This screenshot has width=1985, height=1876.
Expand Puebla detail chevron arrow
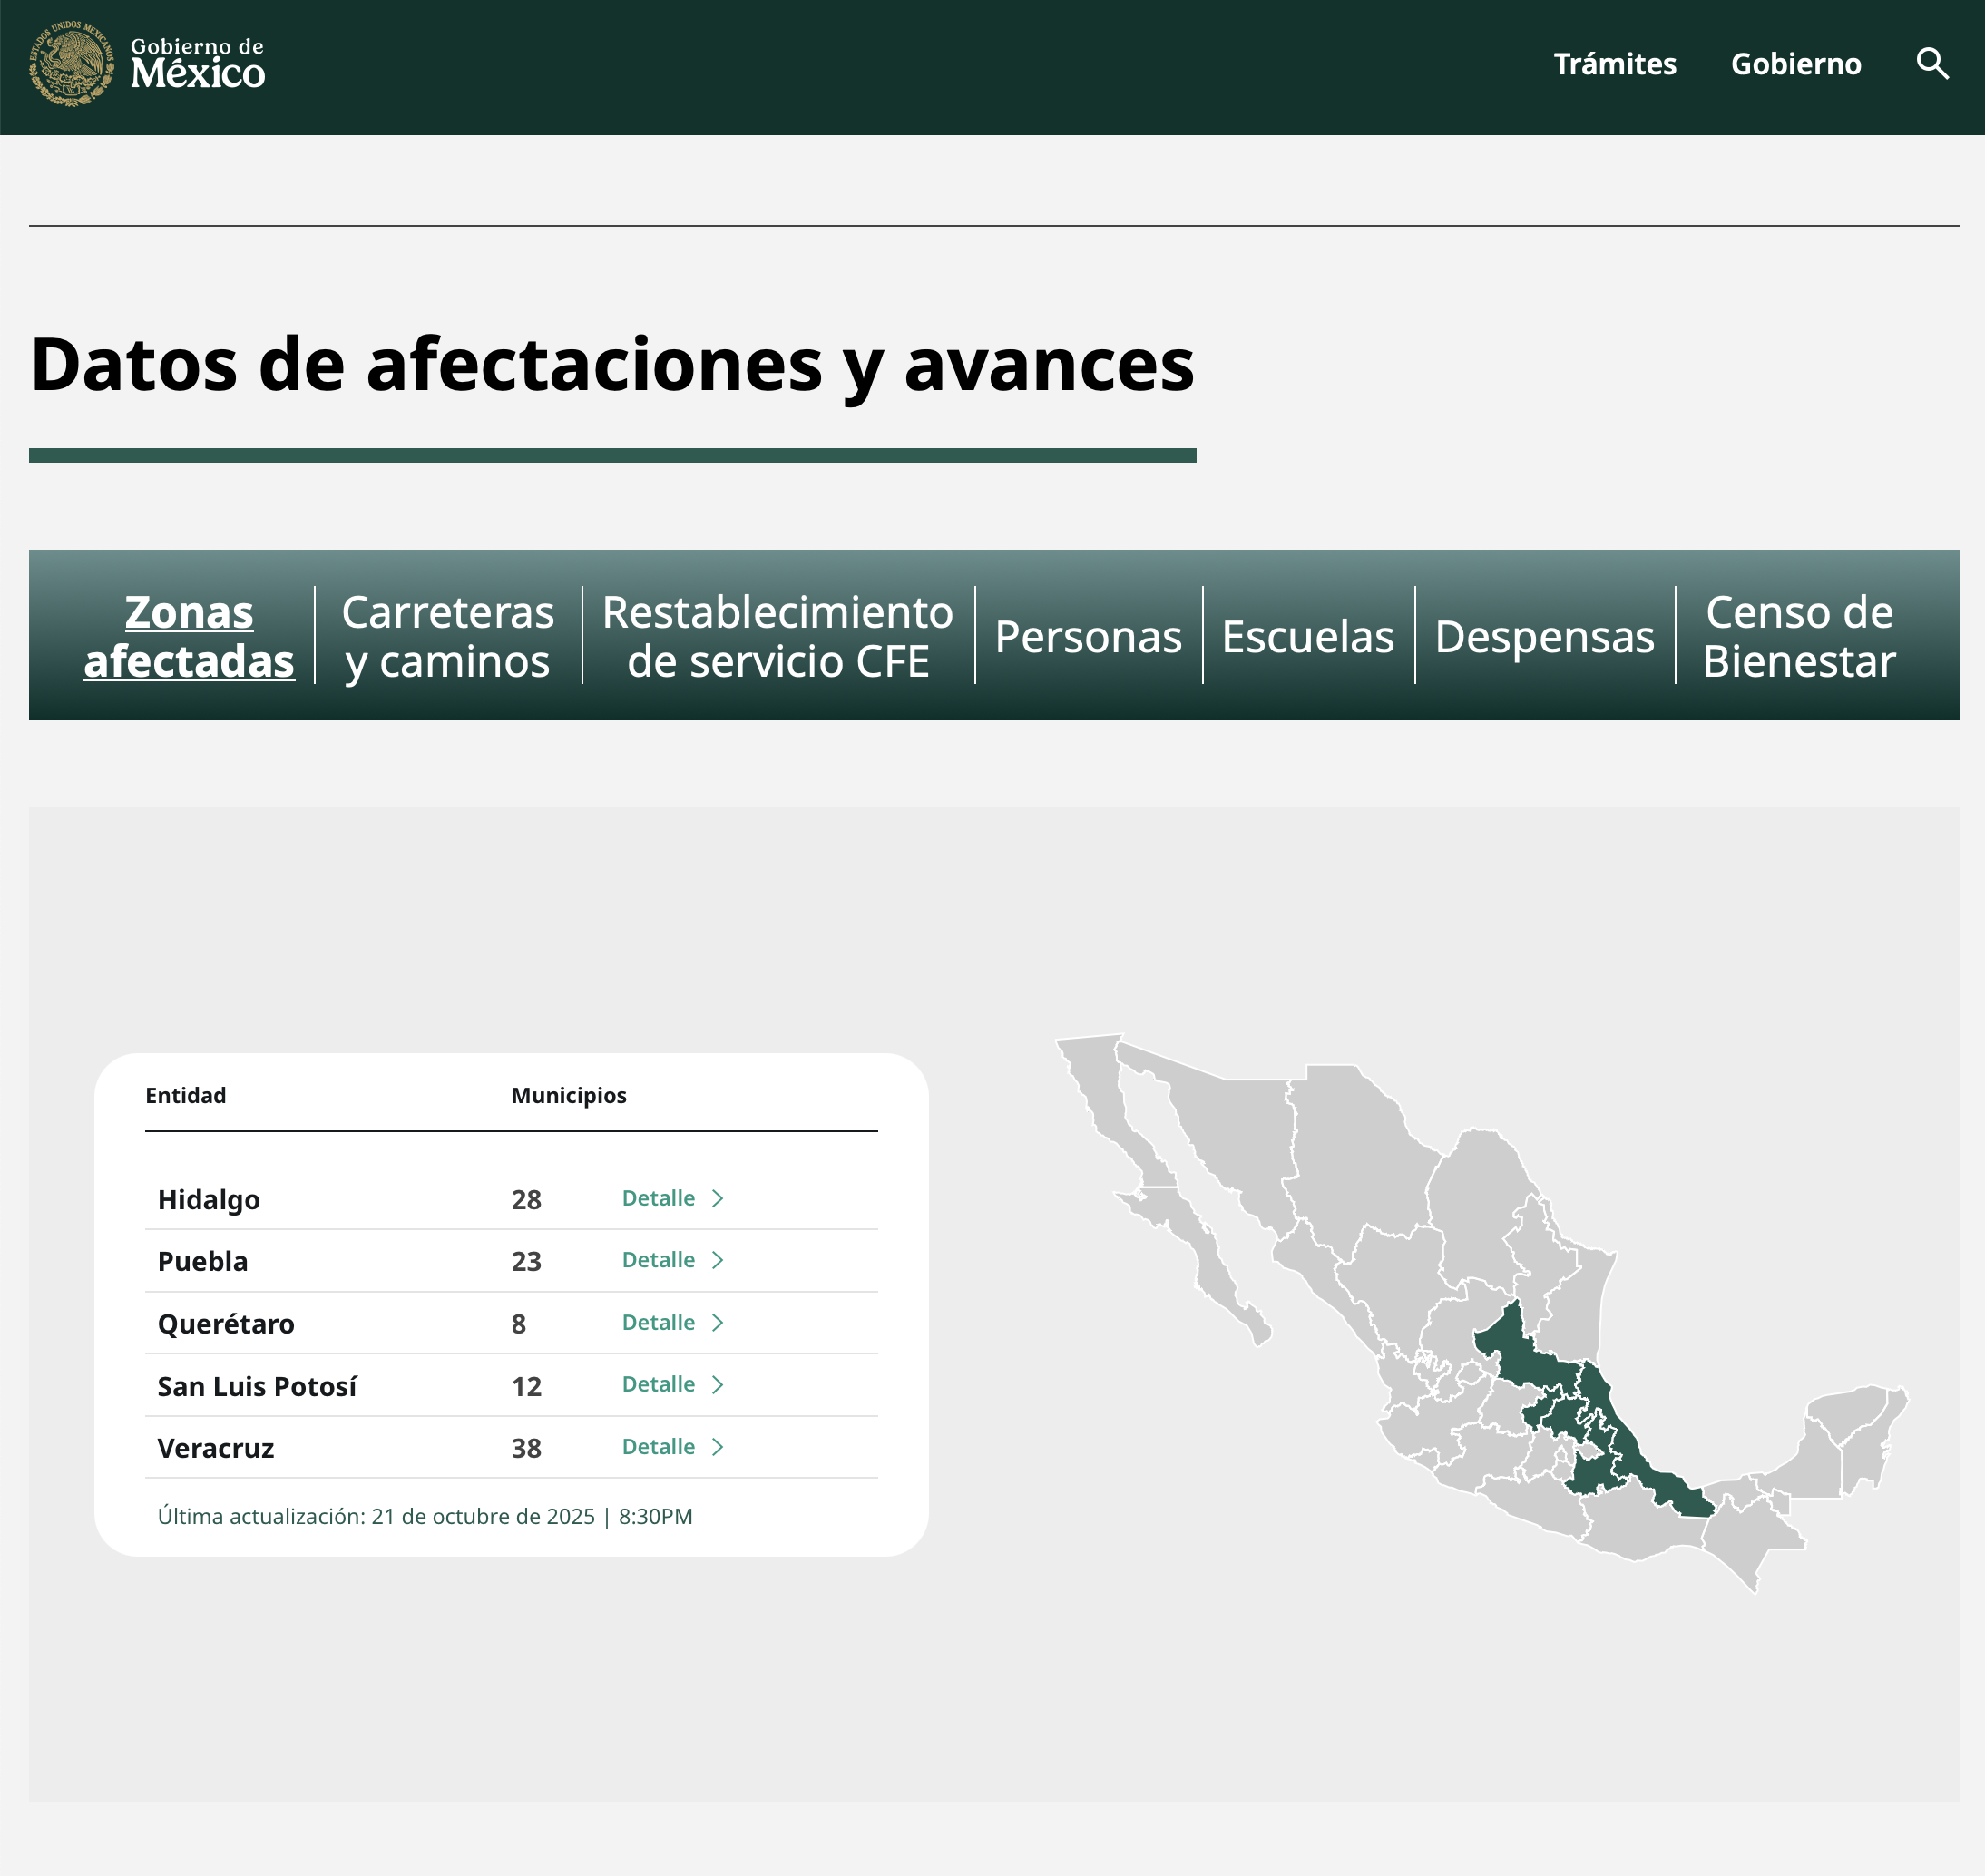[x=717, y=1260]
